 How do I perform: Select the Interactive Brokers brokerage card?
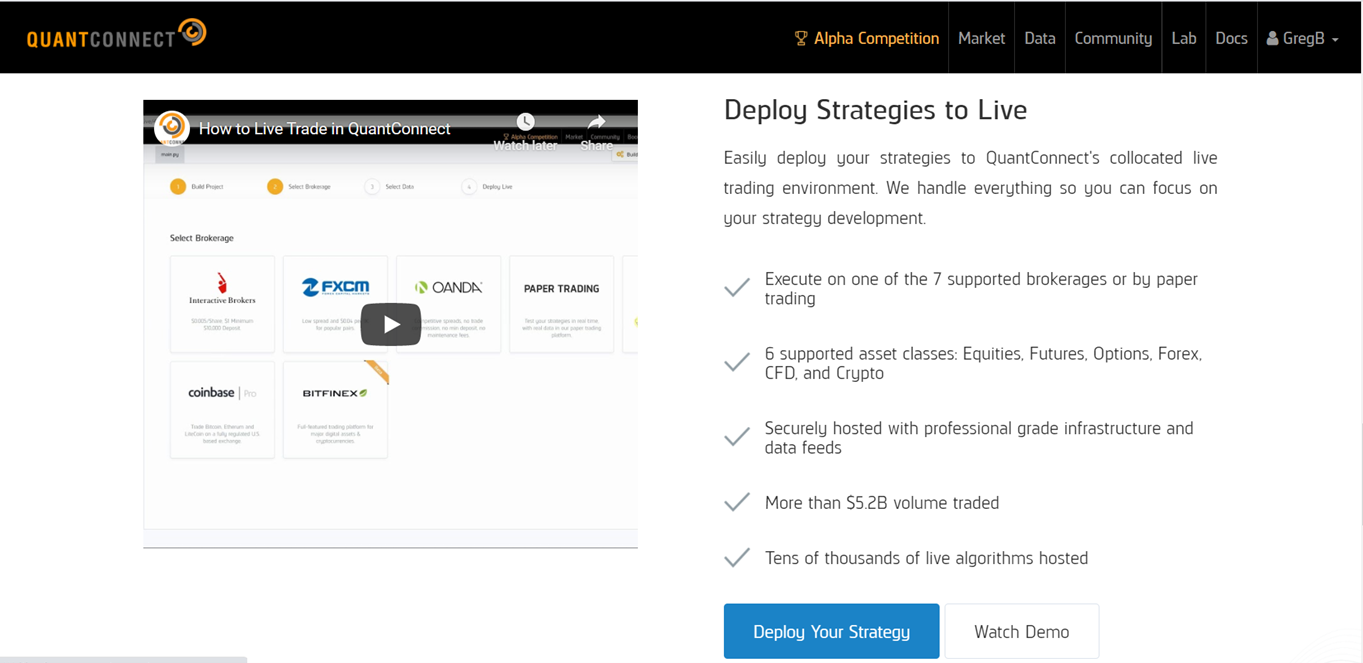(x=222, y=304)
